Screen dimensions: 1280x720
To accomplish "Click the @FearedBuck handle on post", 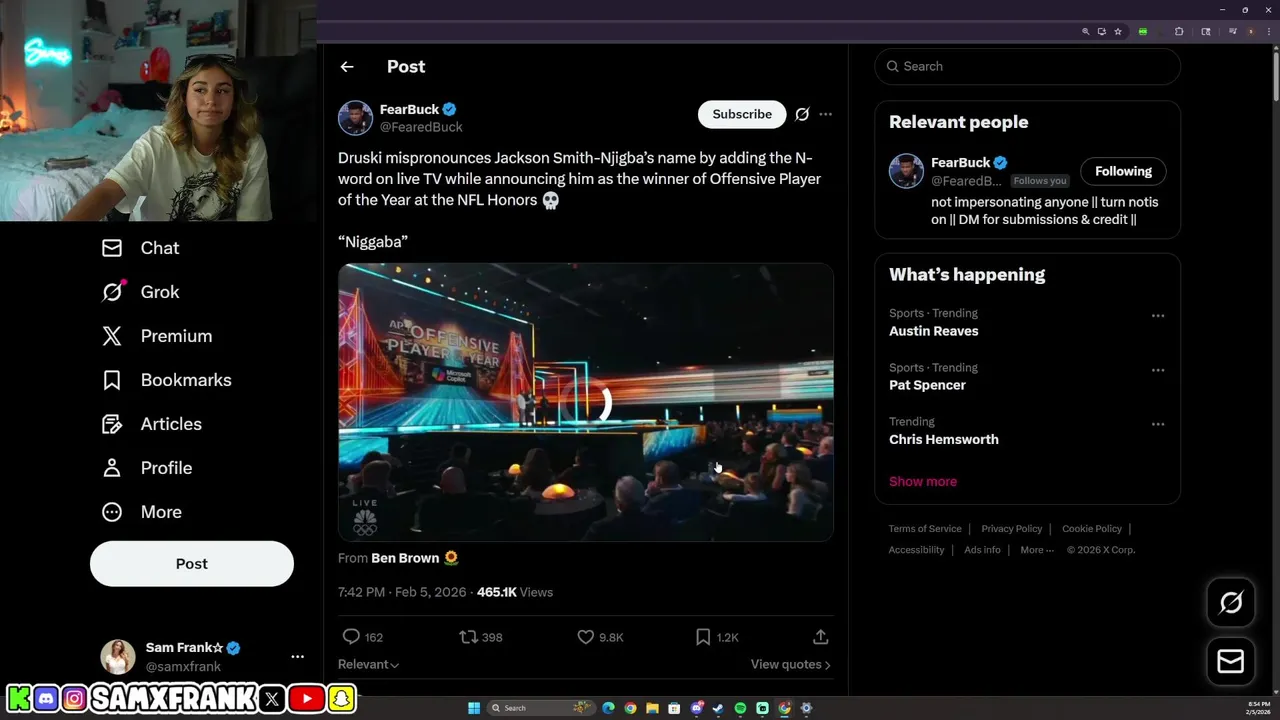I will point(421,127).
